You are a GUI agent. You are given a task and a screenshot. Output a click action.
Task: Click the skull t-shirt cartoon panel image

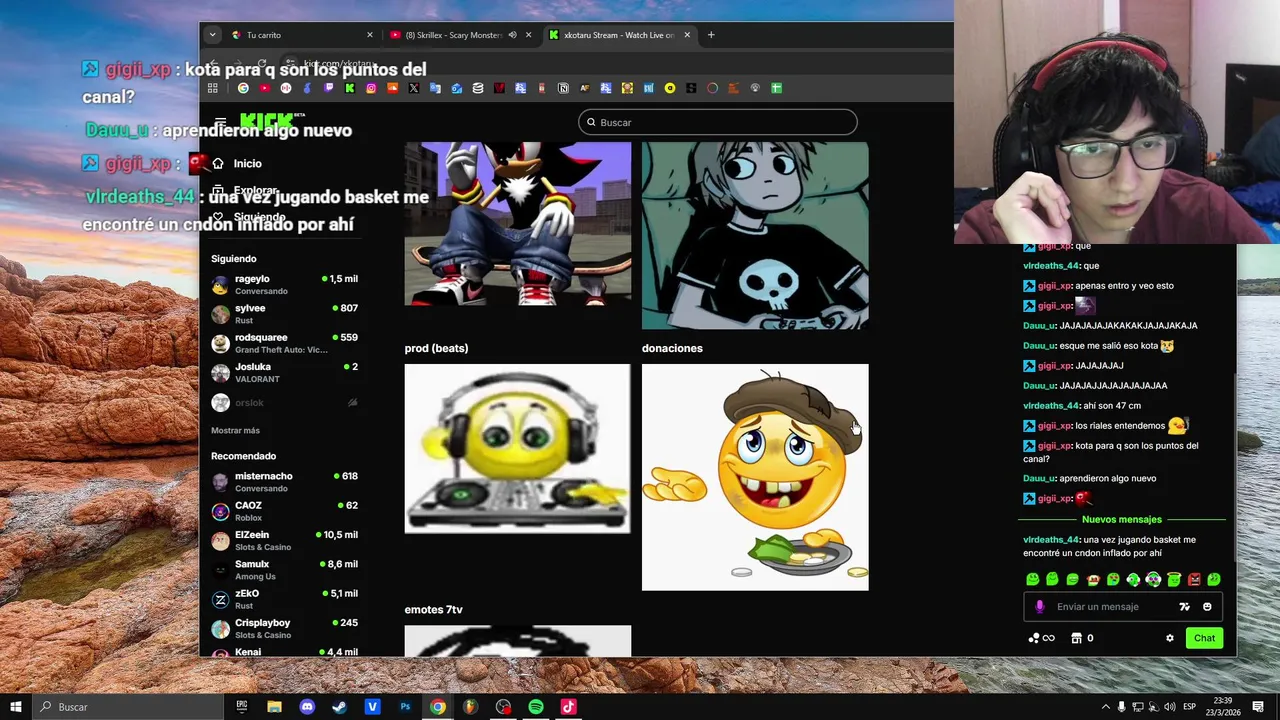click(755, 235)
